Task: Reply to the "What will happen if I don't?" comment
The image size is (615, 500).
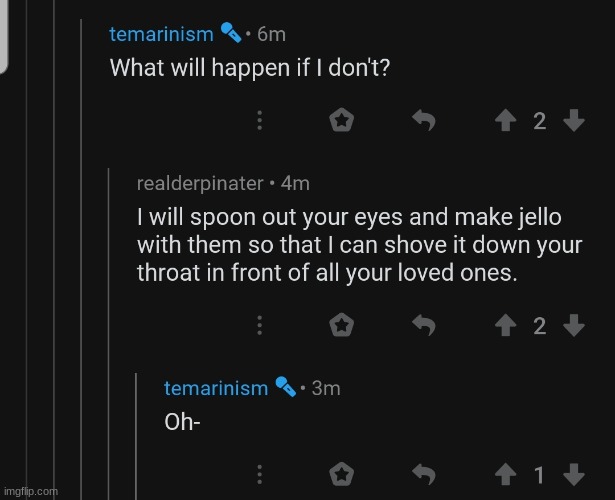Action: pyautogui.click(x=424, y=120)
